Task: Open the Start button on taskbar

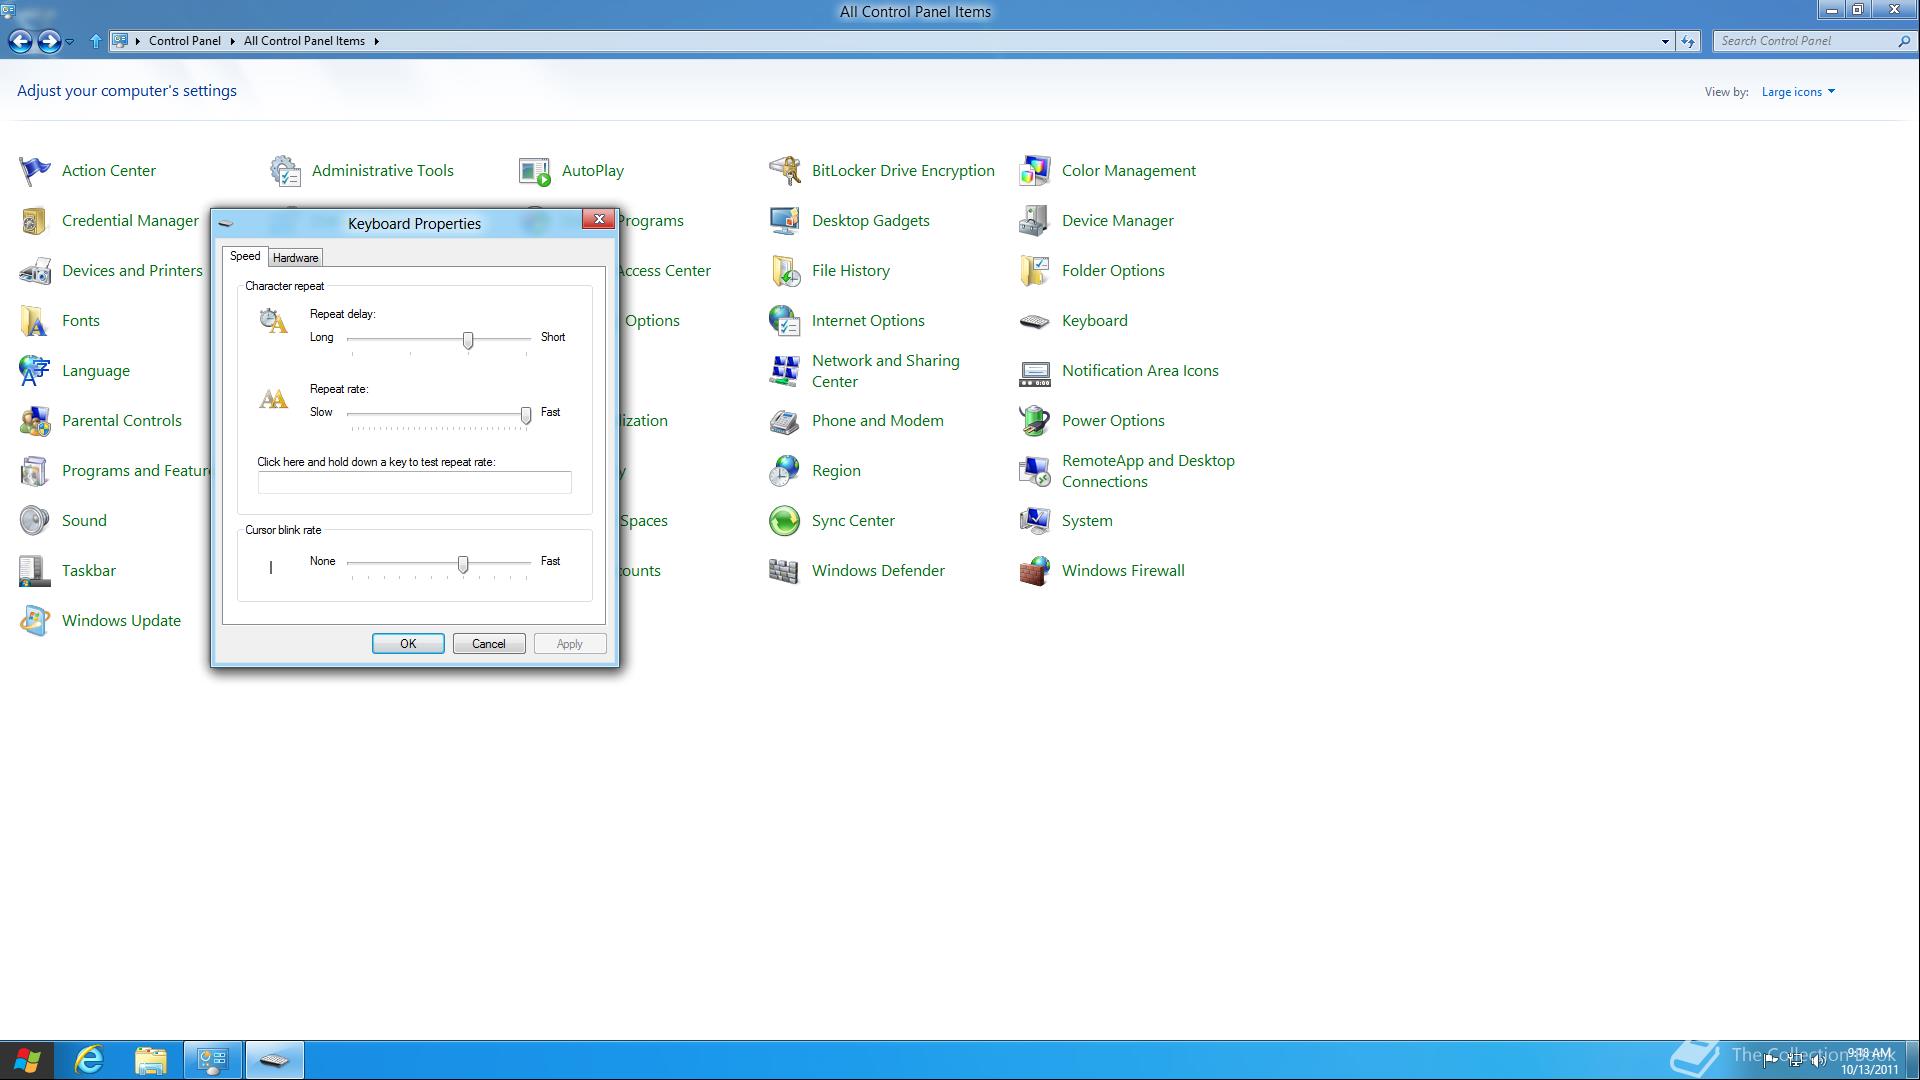Action: [28, 1060]
